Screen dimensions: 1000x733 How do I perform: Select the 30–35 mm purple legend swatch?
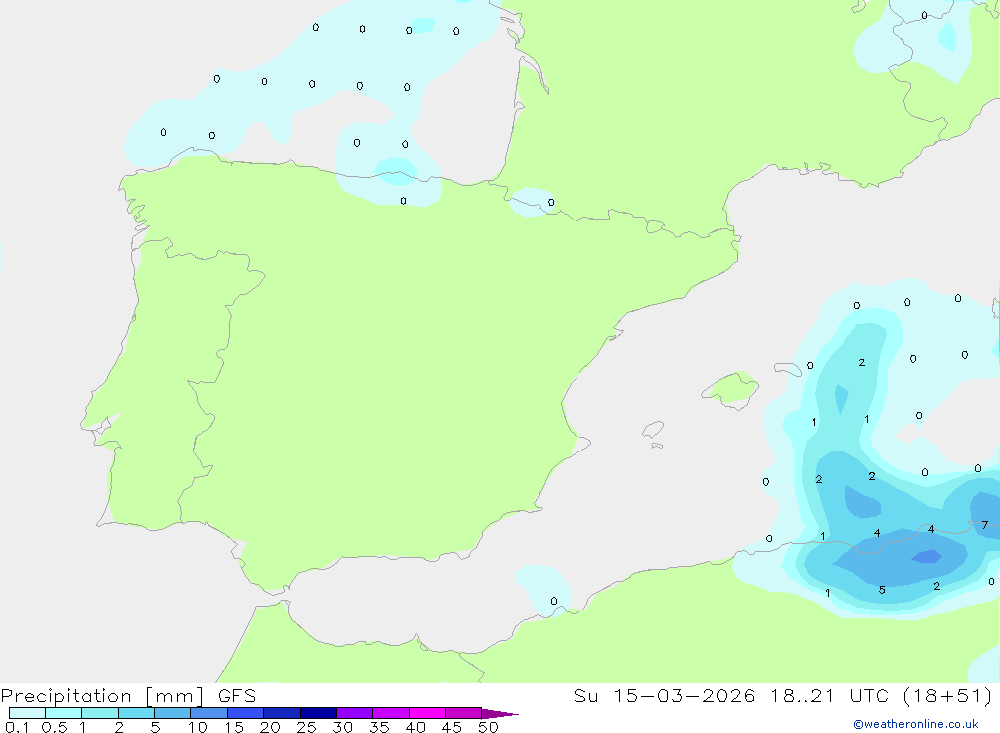pos(354,713)
